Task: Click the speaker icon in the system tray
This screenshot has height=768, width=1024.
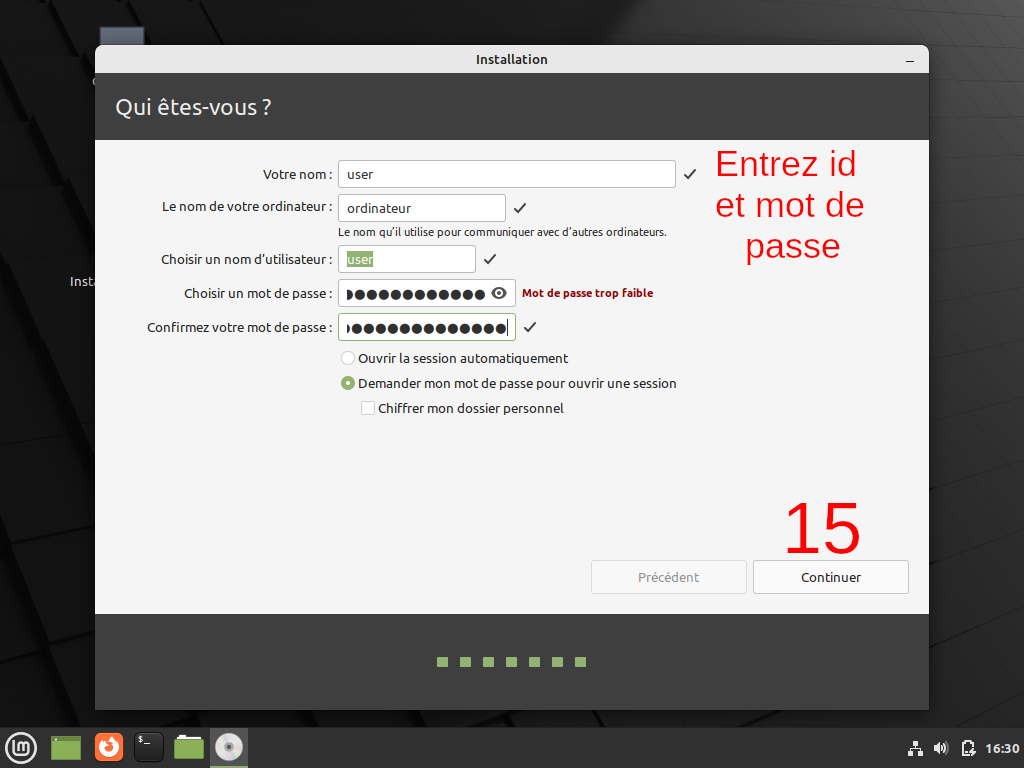Action: [941, 747]
